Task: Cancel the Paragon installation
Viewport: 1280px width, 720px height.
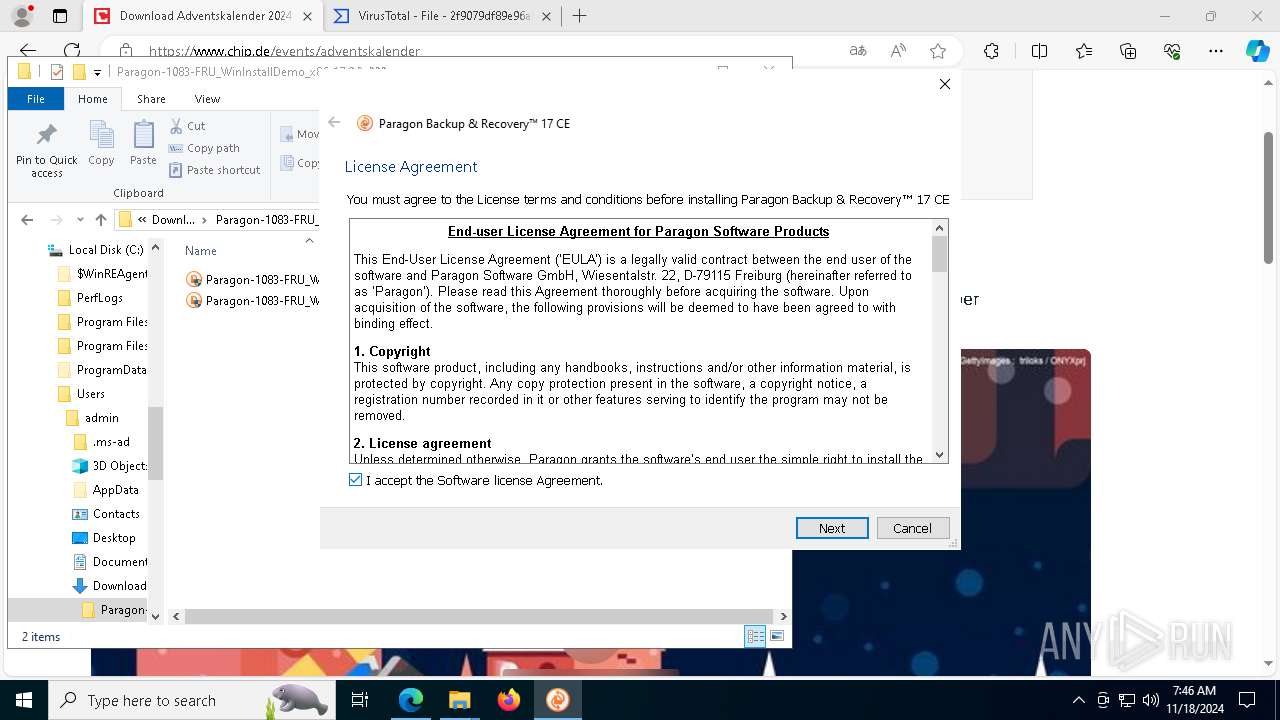Action: click(912, 528)
